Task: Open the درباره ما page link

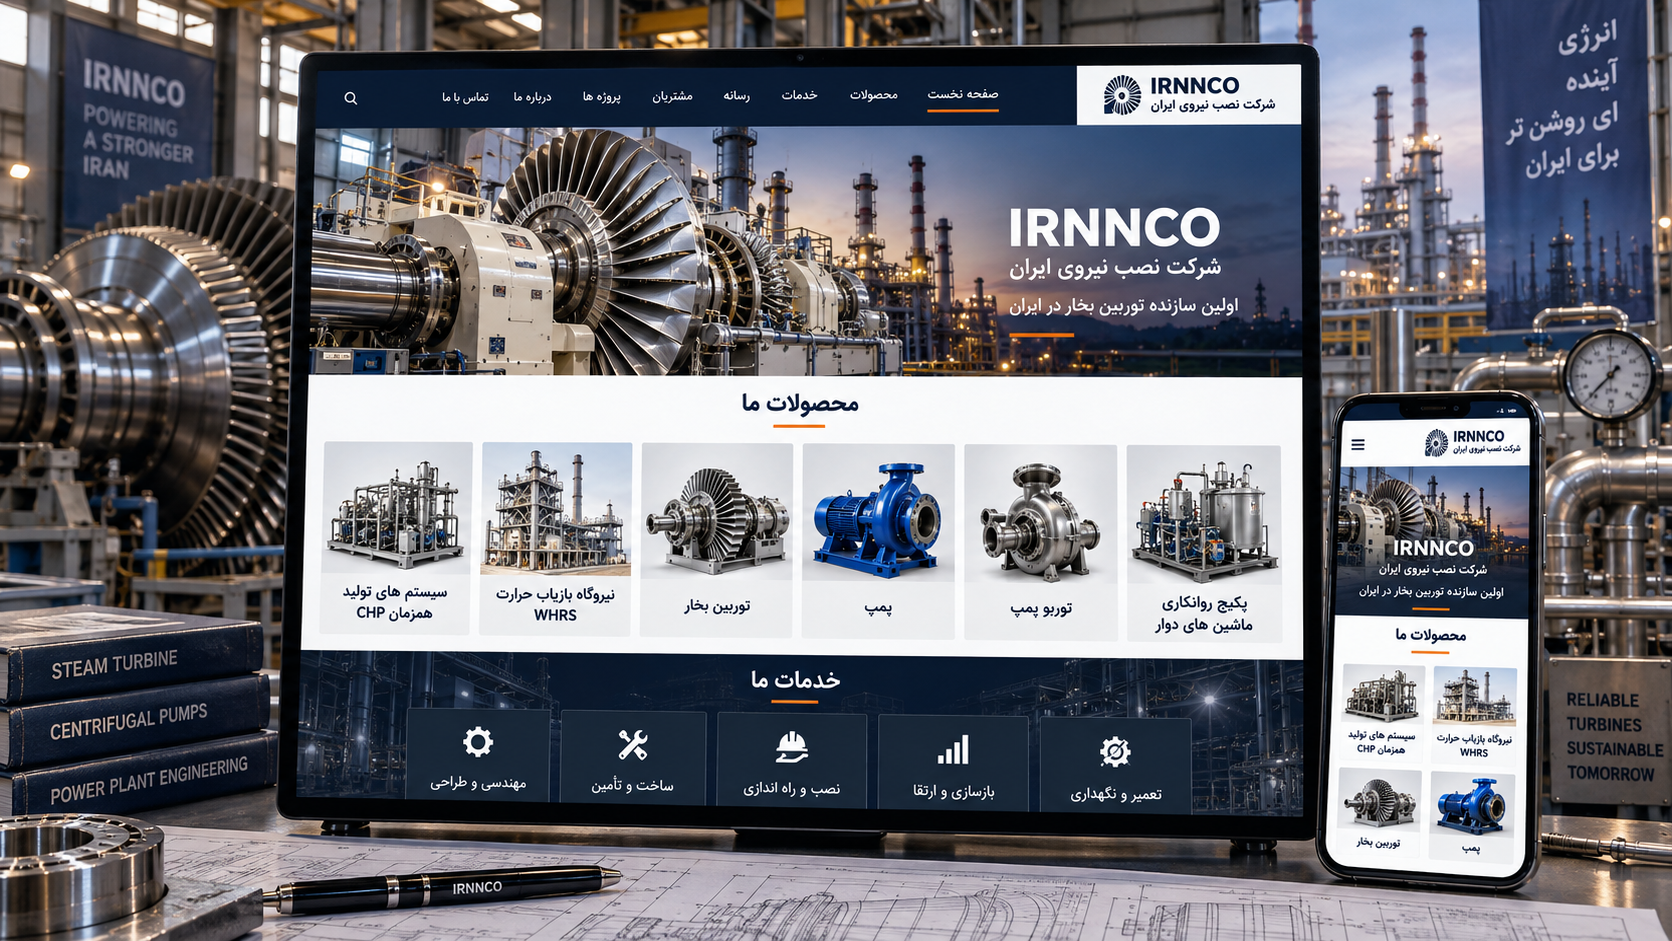Action: tap(532, 97)
